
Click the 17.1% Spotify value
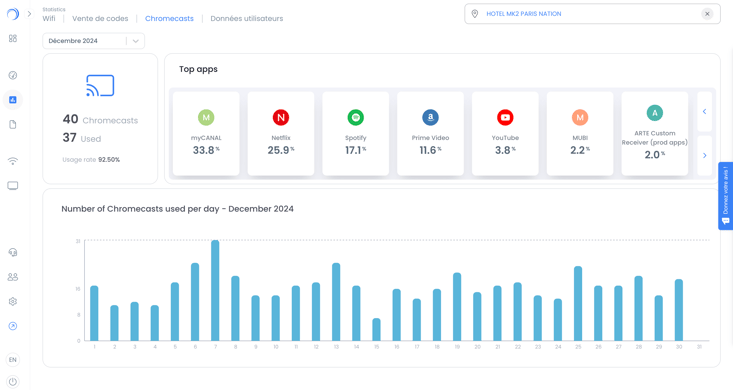[356, 150]
